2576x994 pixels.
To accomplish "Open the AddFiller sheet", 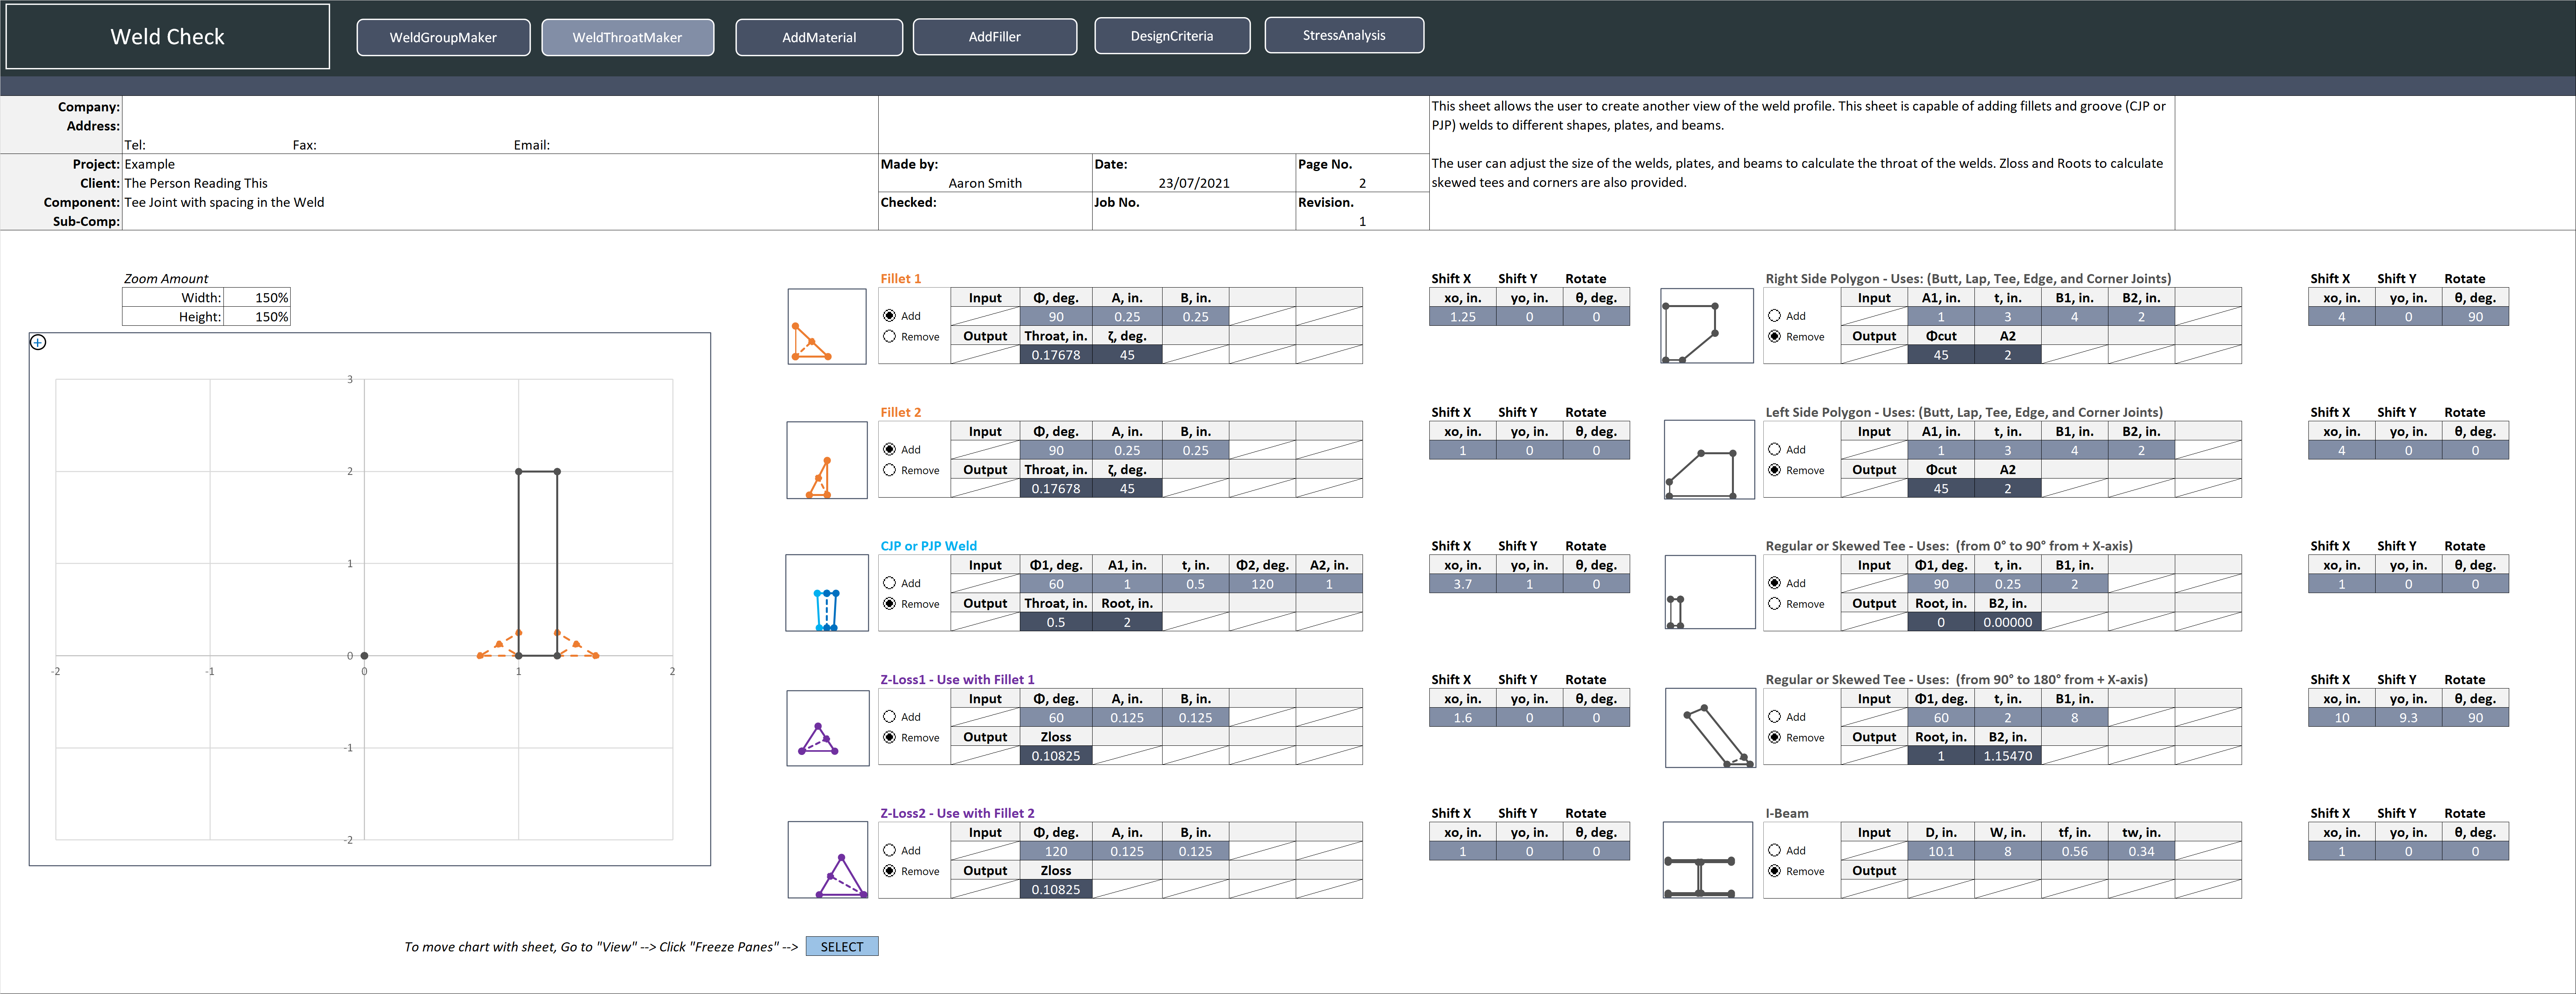I will point(995,36).
